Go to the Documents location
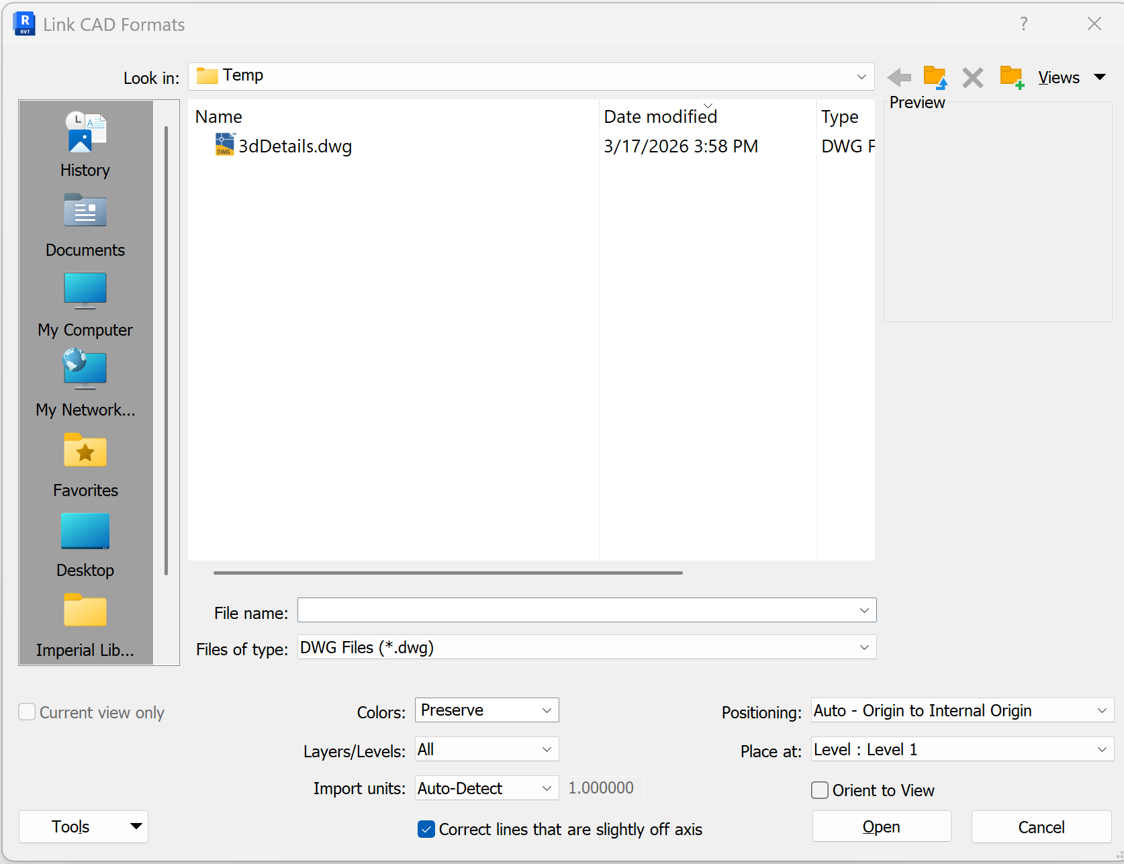The width and height of the screenshot is (1124, 864). coord(85,225)
